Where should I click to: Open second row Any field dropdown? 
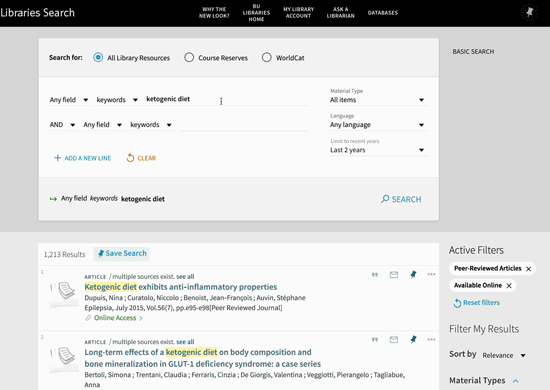[x=103, y=125]
